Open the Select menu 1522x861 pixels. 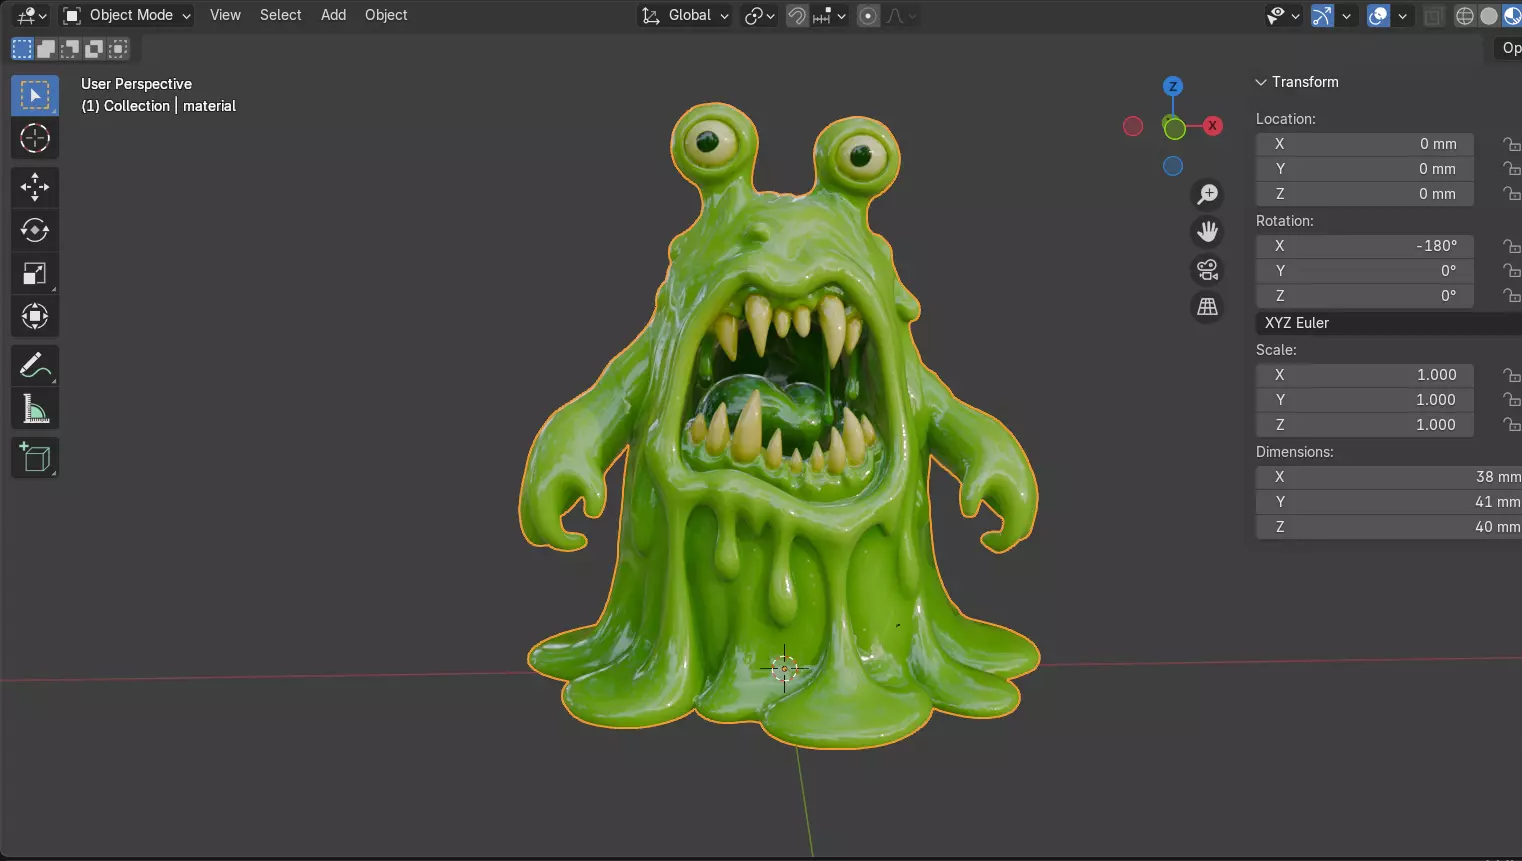[x=280, y=15]
